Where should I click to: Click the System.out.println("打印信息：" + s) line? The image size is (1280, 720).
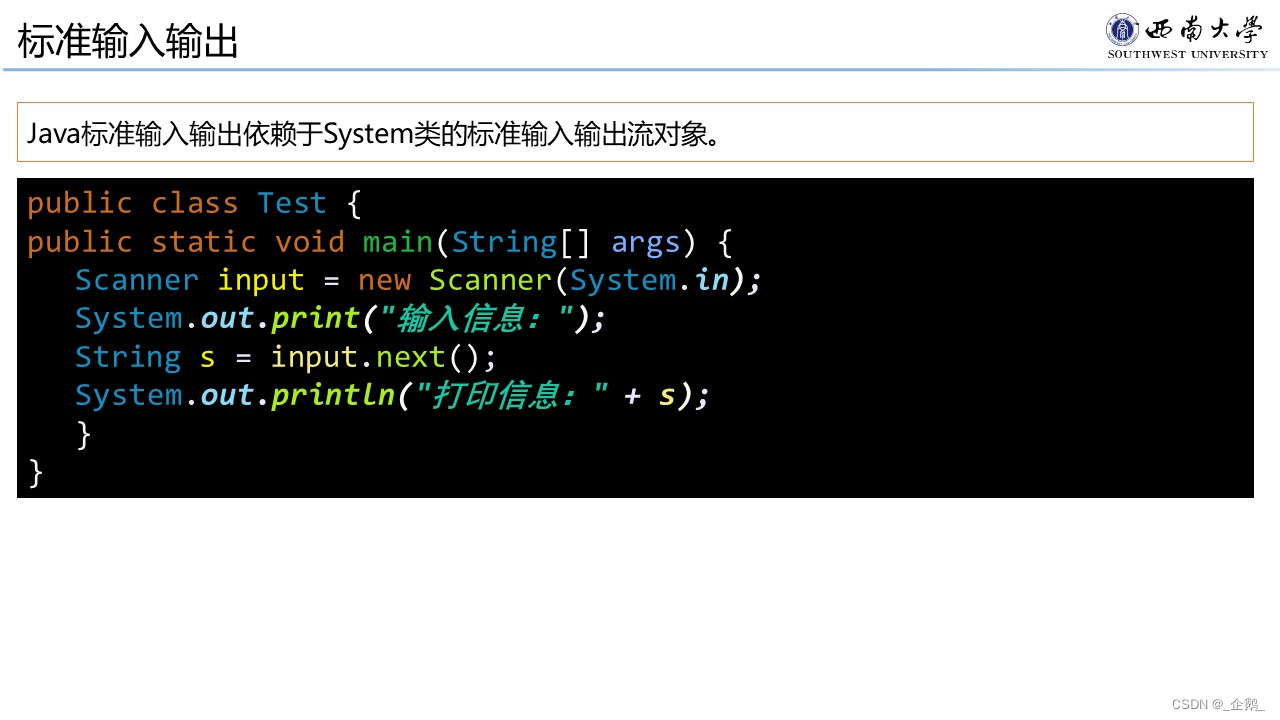pos(392,395)
